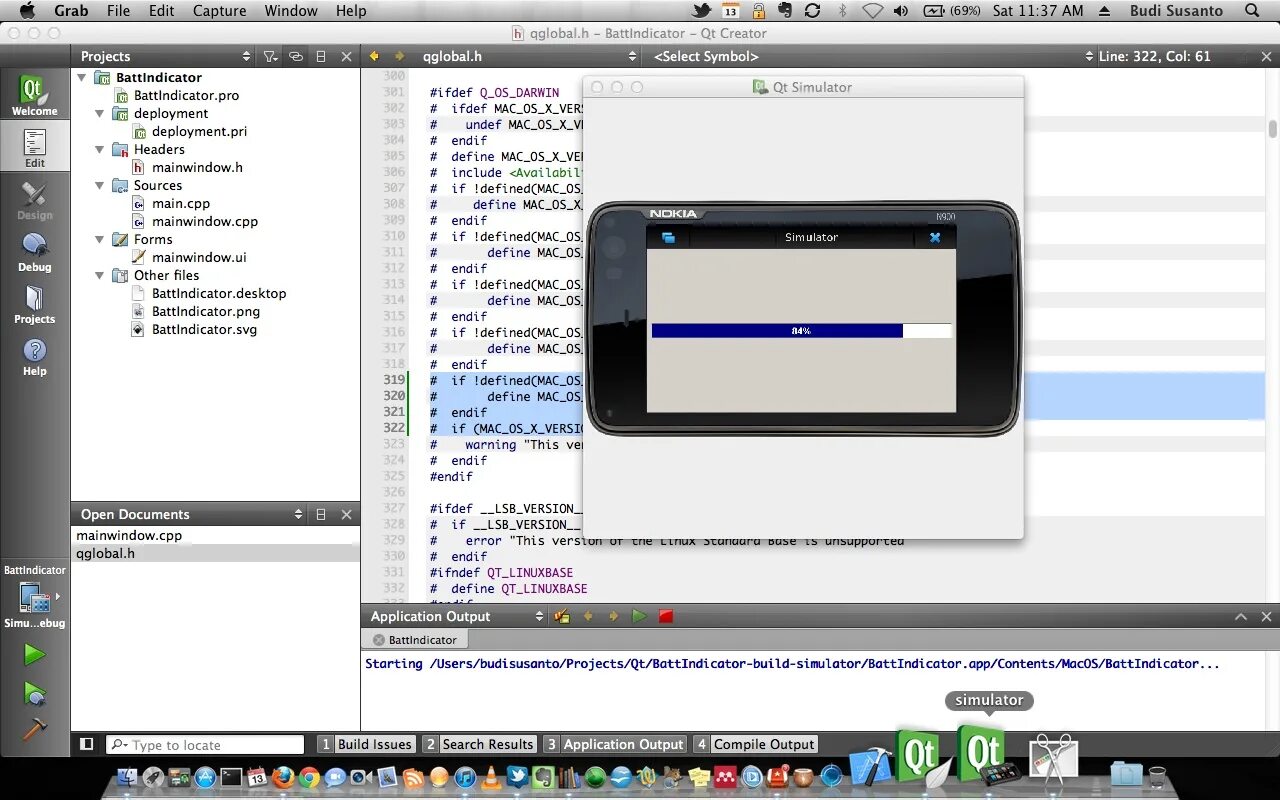Toggle synchronize with editor link icon
This screenshot has width=1280, height=800.
pyautogui.click(x=296, y=56)
